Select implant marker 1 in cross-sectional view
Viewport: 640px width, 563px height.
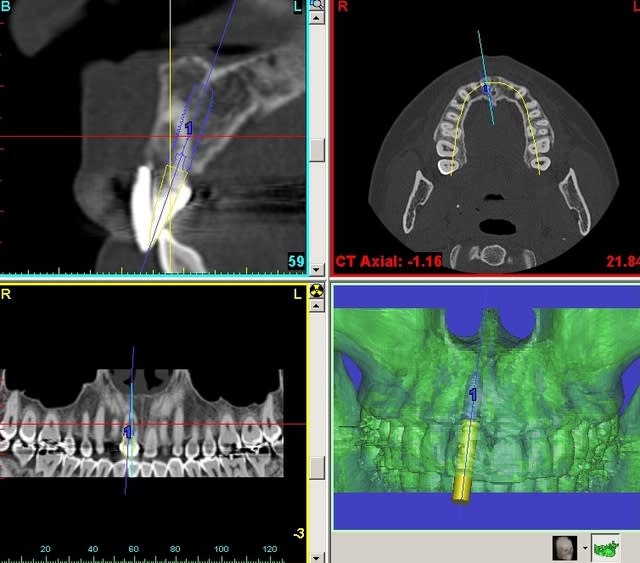[188, 128]
